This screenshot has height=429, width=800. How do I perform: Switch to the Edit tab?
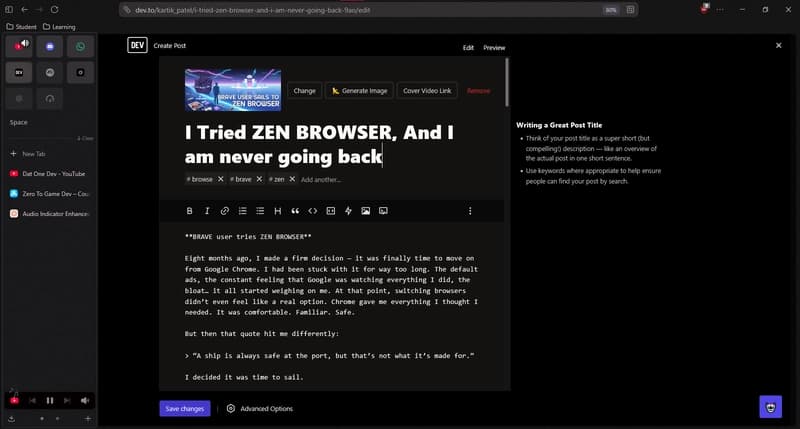[x=468, y=47]
